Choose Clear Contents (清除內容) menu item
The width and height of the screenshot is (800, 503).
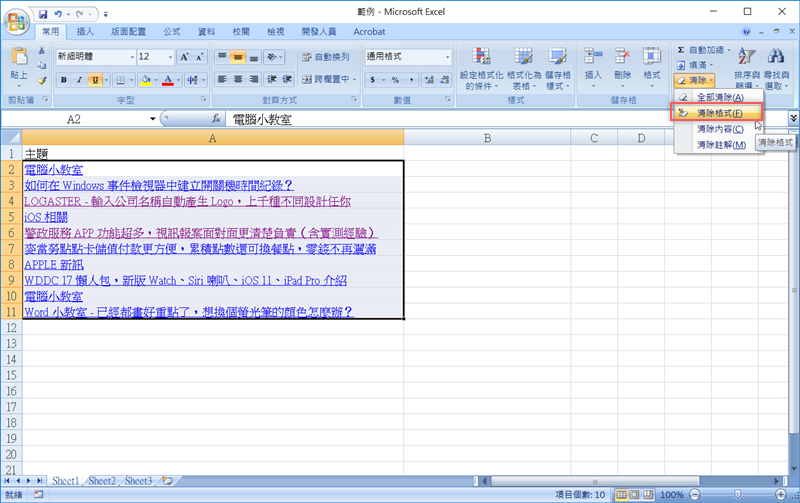pyautogui.click(x=719, y=129)
